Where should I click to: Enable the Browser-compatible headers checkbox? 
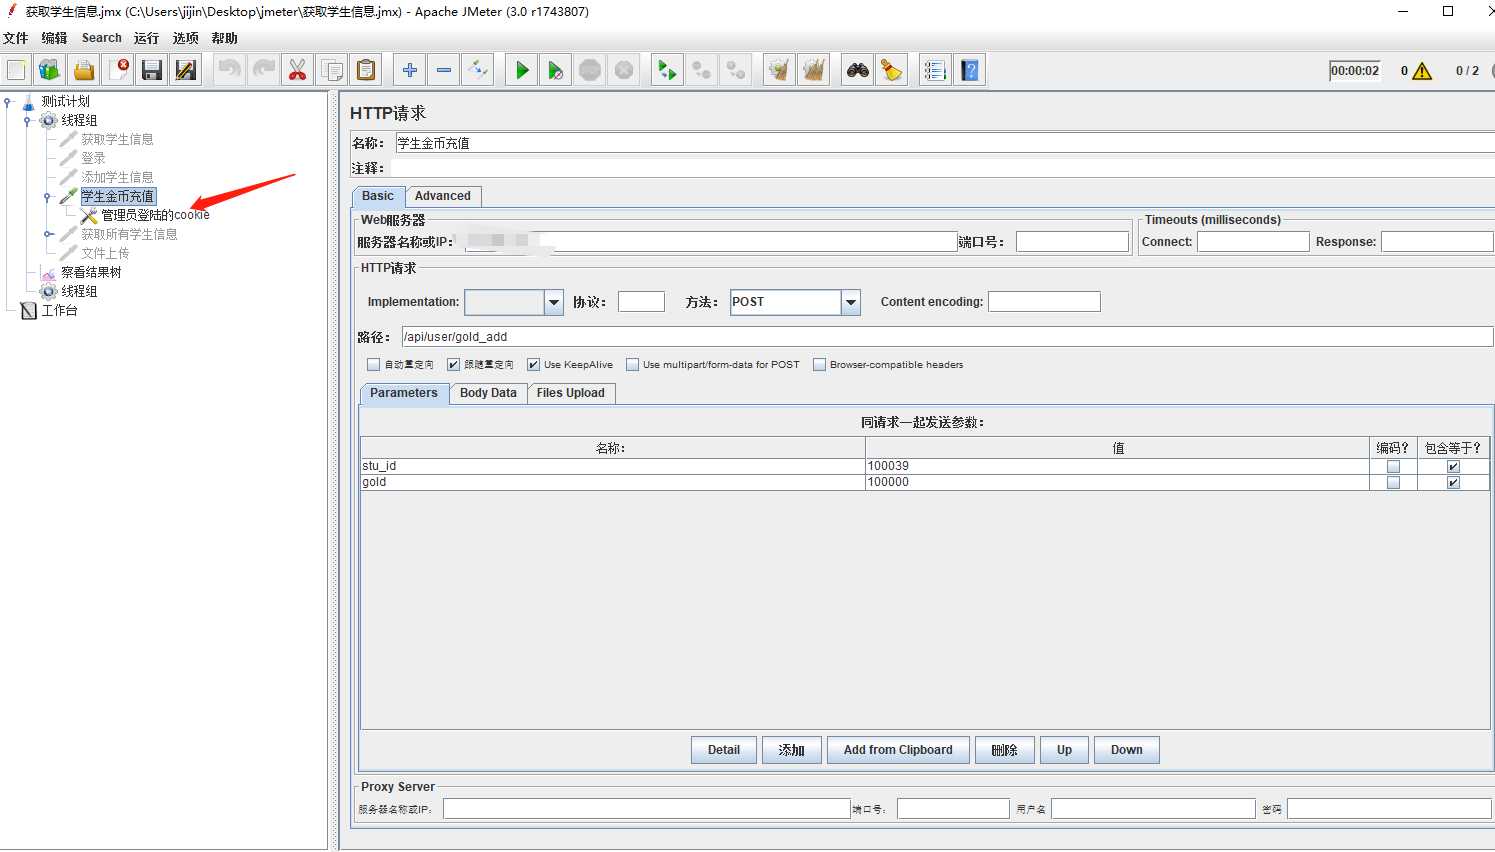click(x=820, y=365)
